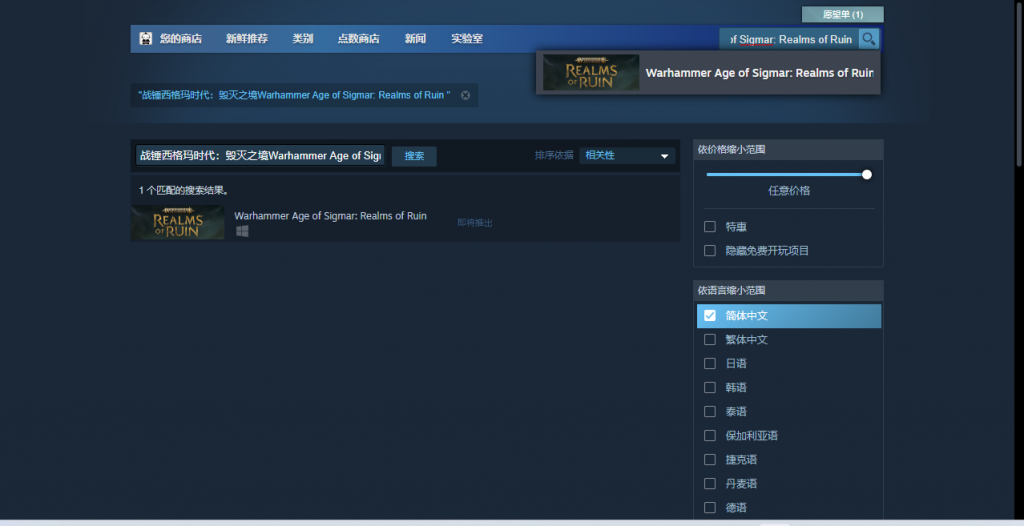Check the 日语 language filter
This screenshot has height=526, width=1024.
710,363
